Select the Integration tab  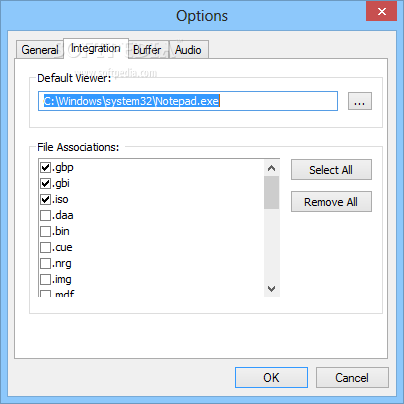pyautogui.click(x=96, y=48)
